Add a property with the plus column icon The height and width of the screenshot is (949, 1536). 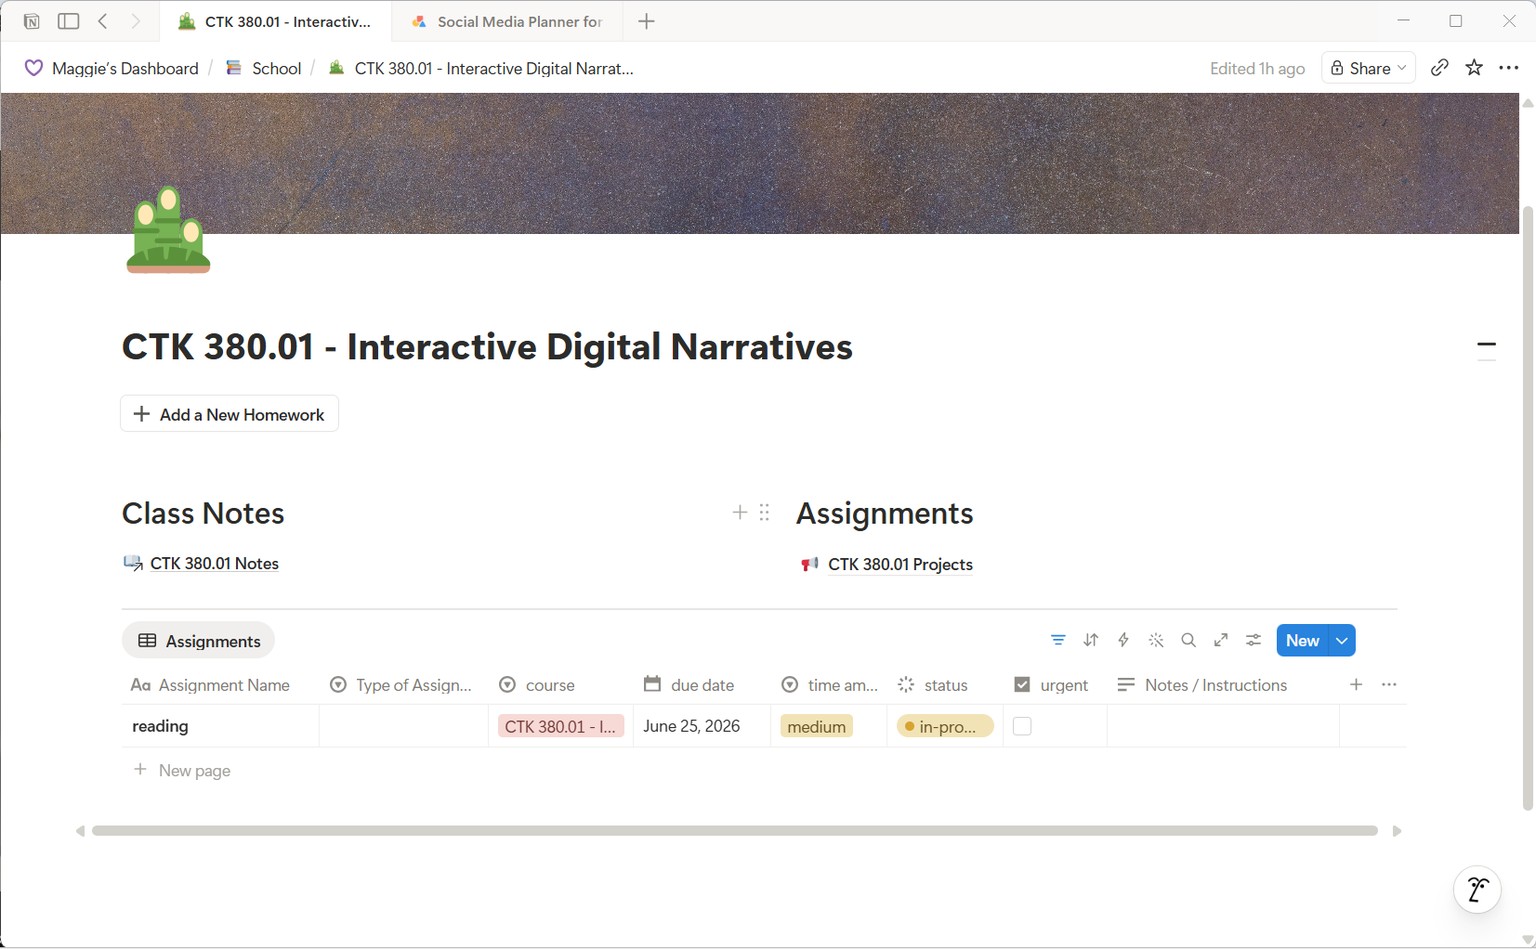click(x=1356, y=684)
